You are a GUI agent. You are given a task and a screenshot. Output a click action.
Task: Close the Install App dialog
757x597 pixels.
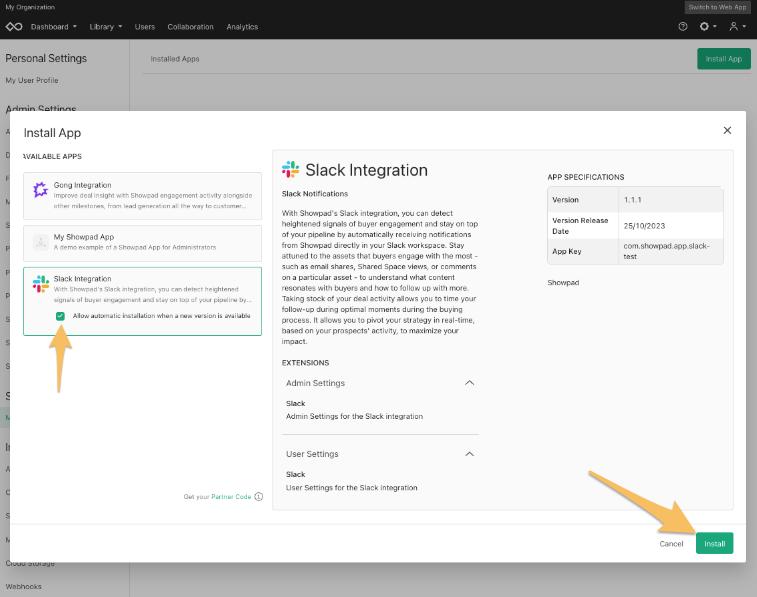727,130
